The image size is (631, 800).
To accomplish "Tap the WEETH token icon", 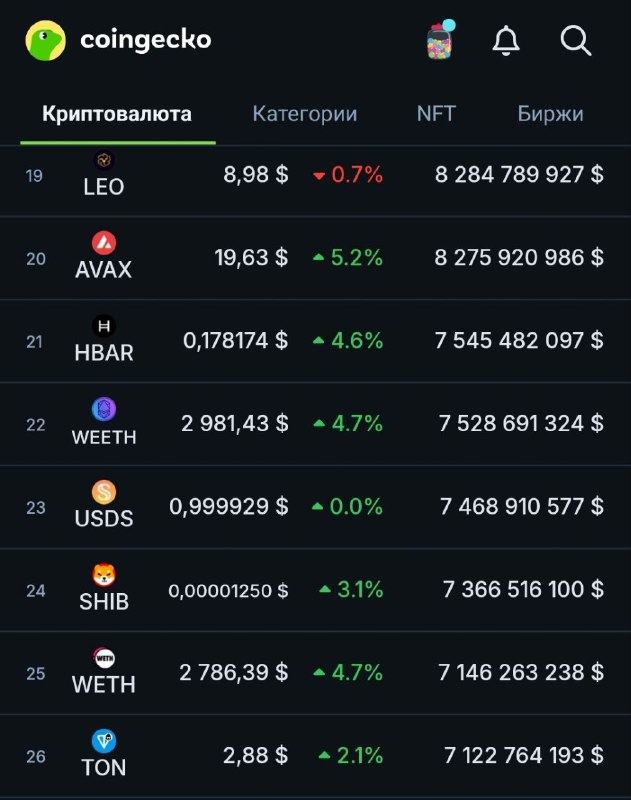I will click(x=104, y=409).
